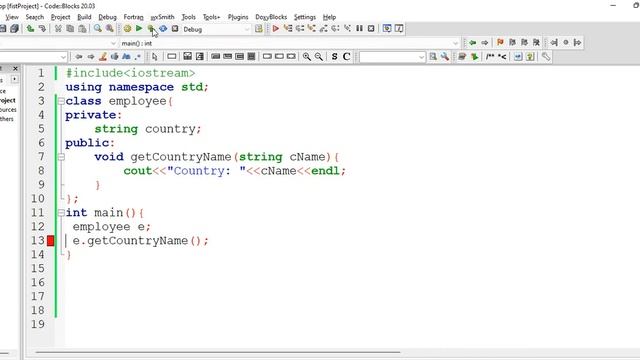This screenshot has width=640, height=360.
Task: Click the Copy icon
Action: tap(70, 29)
